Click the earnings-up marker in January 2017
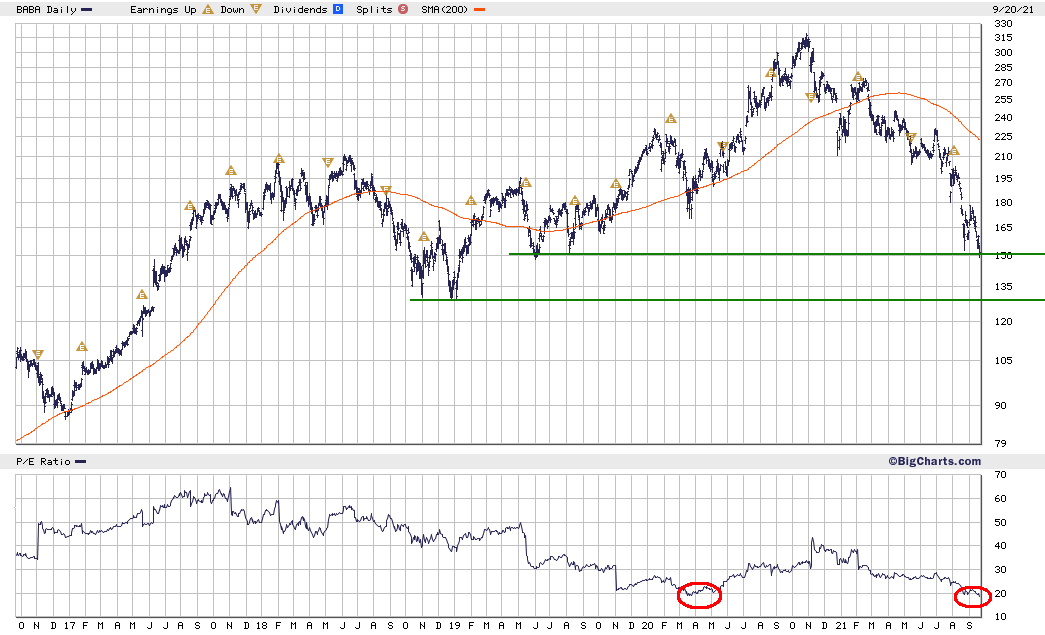 81,346
